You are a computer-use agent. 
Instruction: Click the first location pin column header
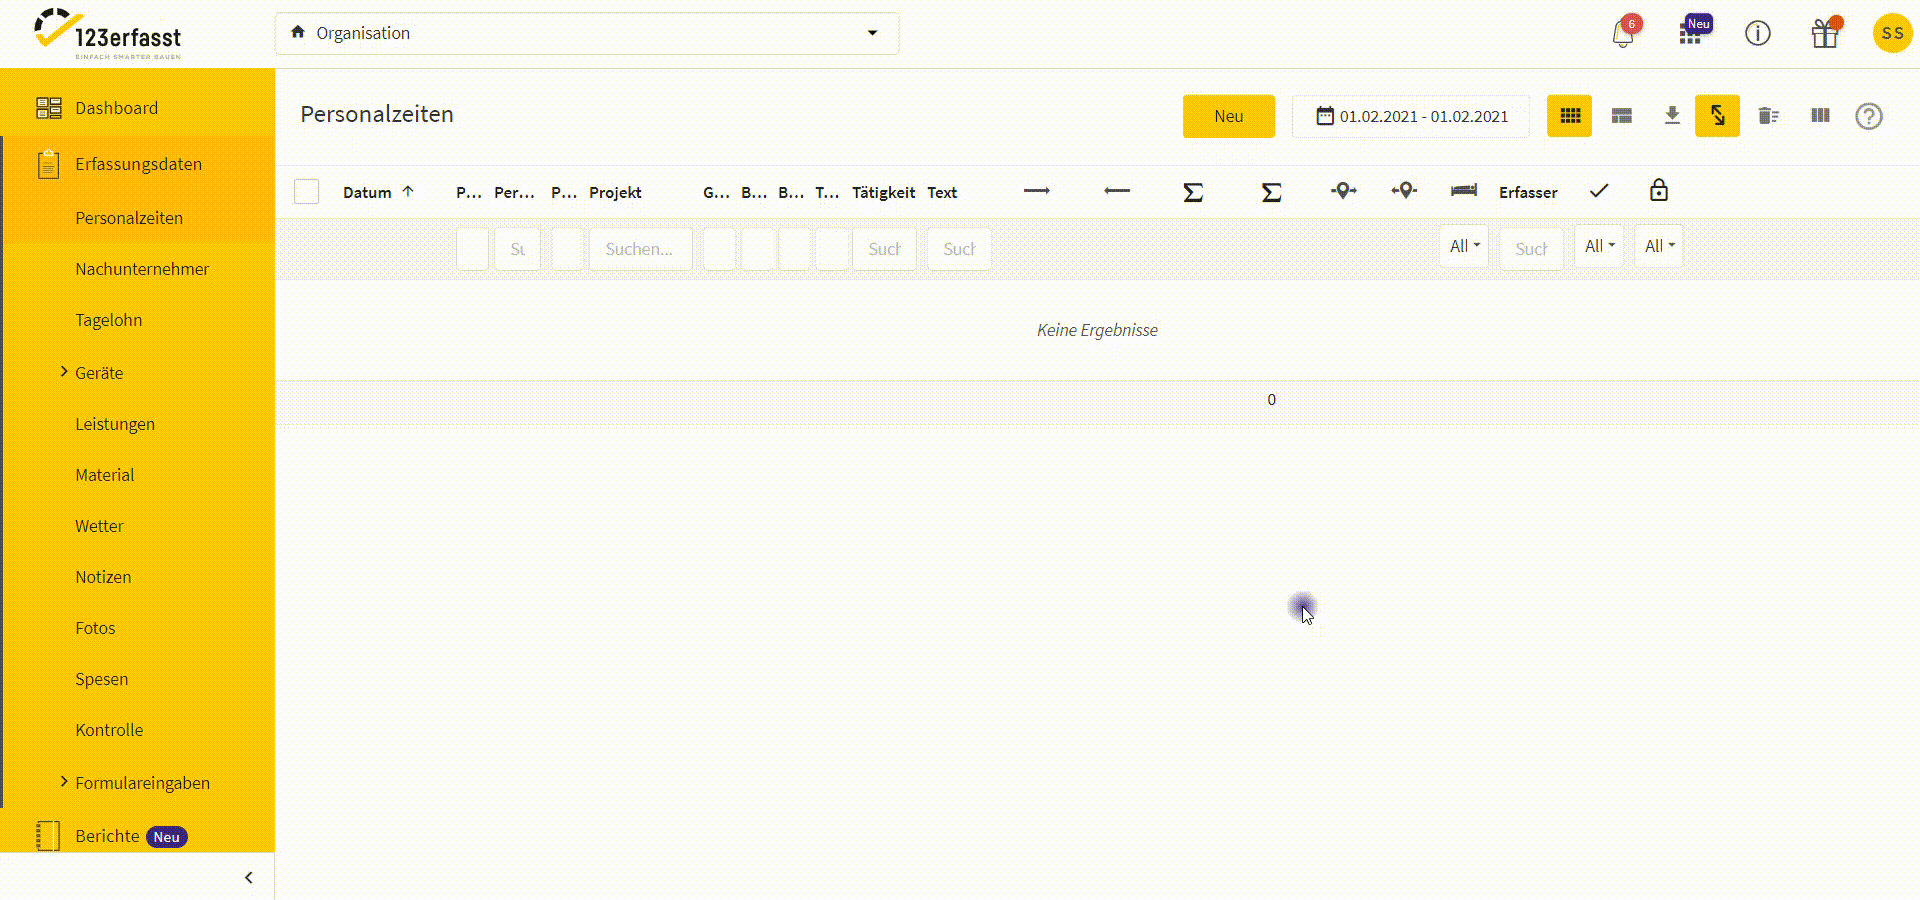(x=1344, y=190)
